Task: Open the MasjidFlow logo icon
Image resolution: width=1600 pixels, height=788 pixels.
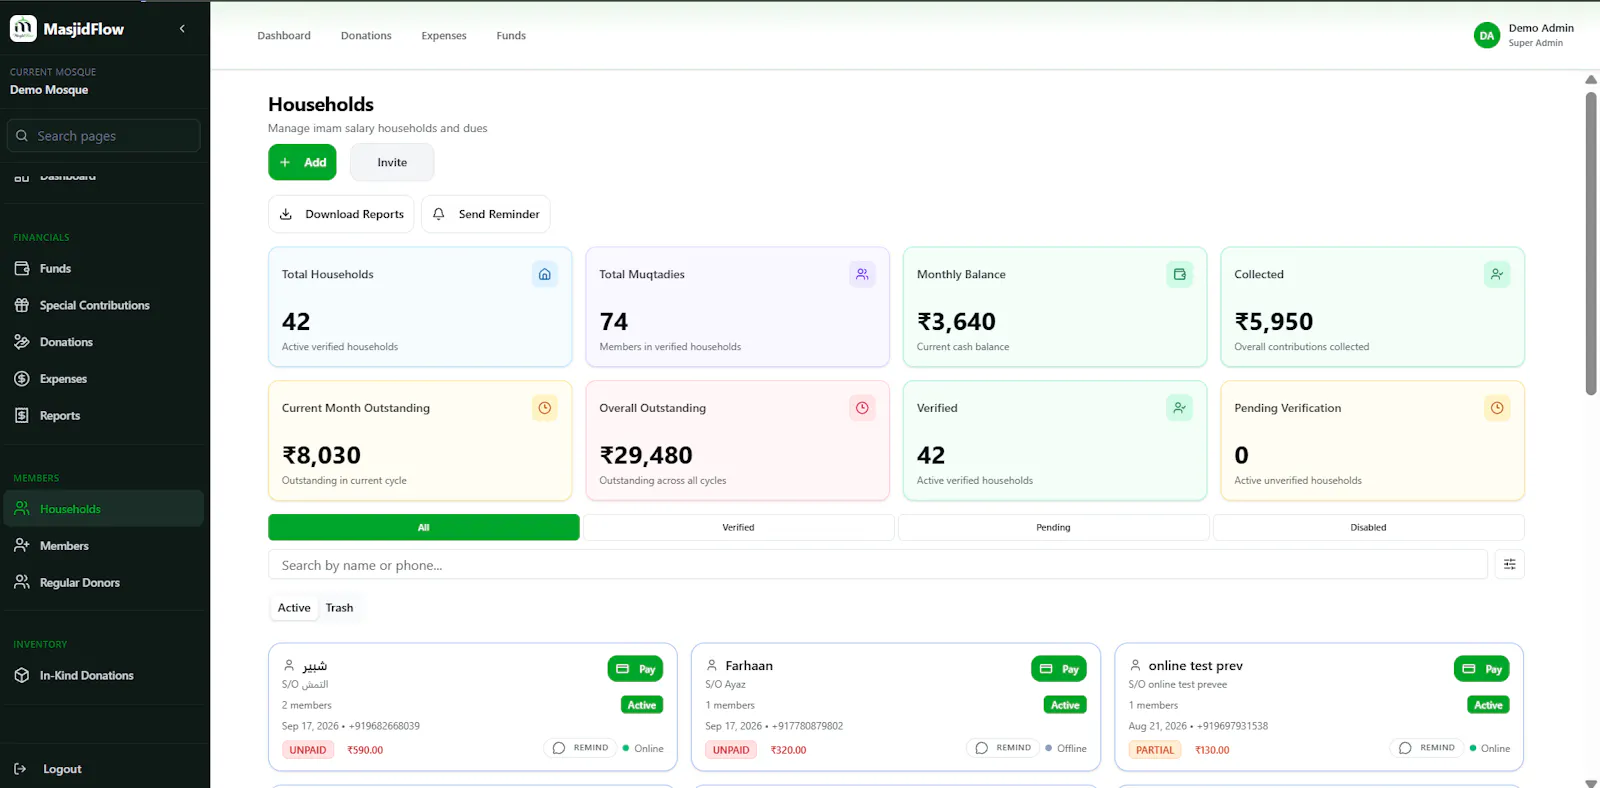Action: point(23,29)
